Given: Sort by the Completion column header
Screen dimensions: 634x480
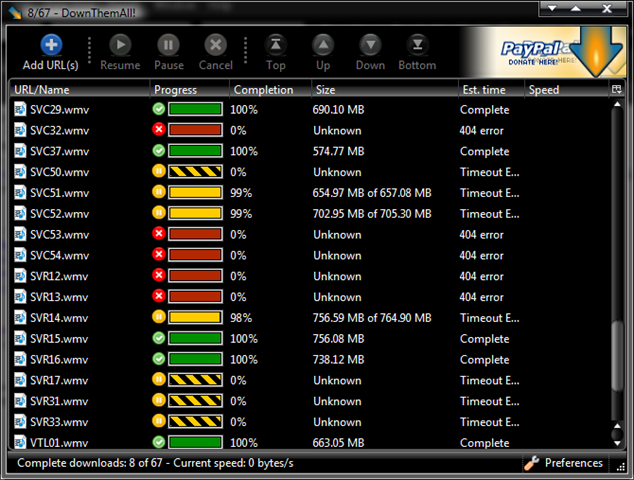Looking at the screenshot, I should click(271, 90).
